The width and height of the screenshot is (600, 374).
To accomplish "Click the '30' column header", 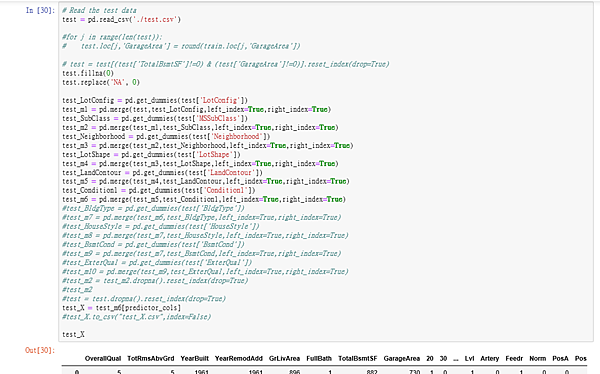I will click(x=443, y=359).
